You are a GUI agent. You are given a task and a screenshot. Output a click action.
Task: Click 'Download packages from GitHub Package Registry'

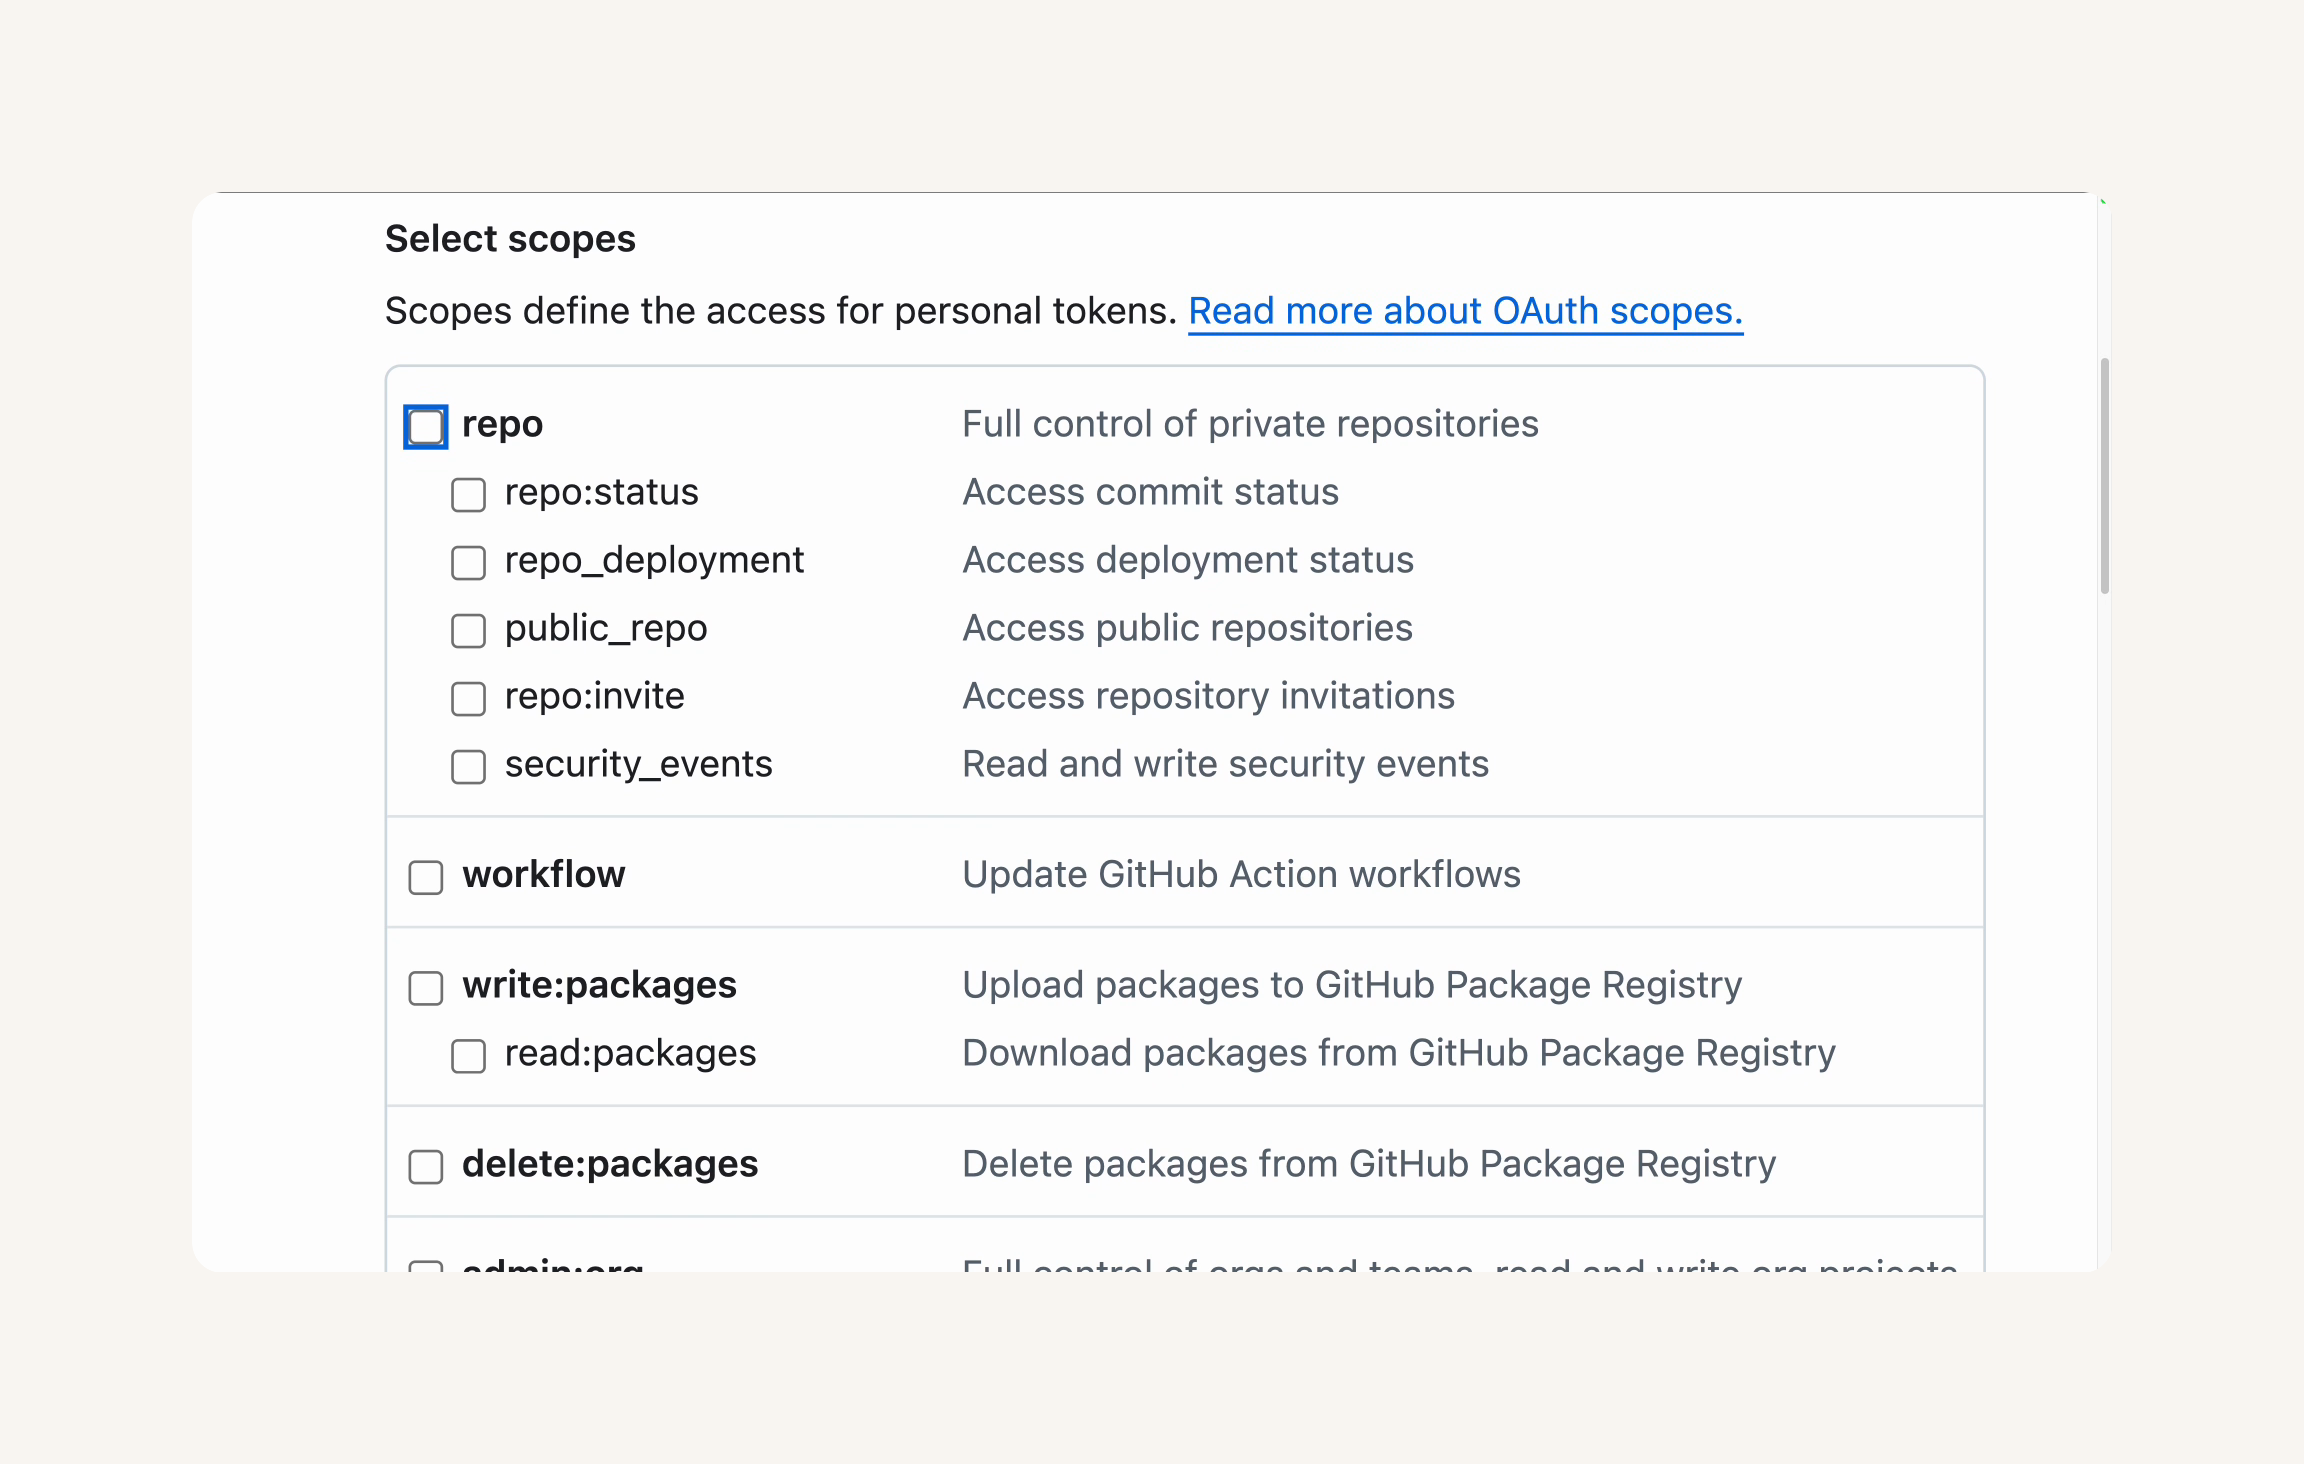(1399, 1053)
